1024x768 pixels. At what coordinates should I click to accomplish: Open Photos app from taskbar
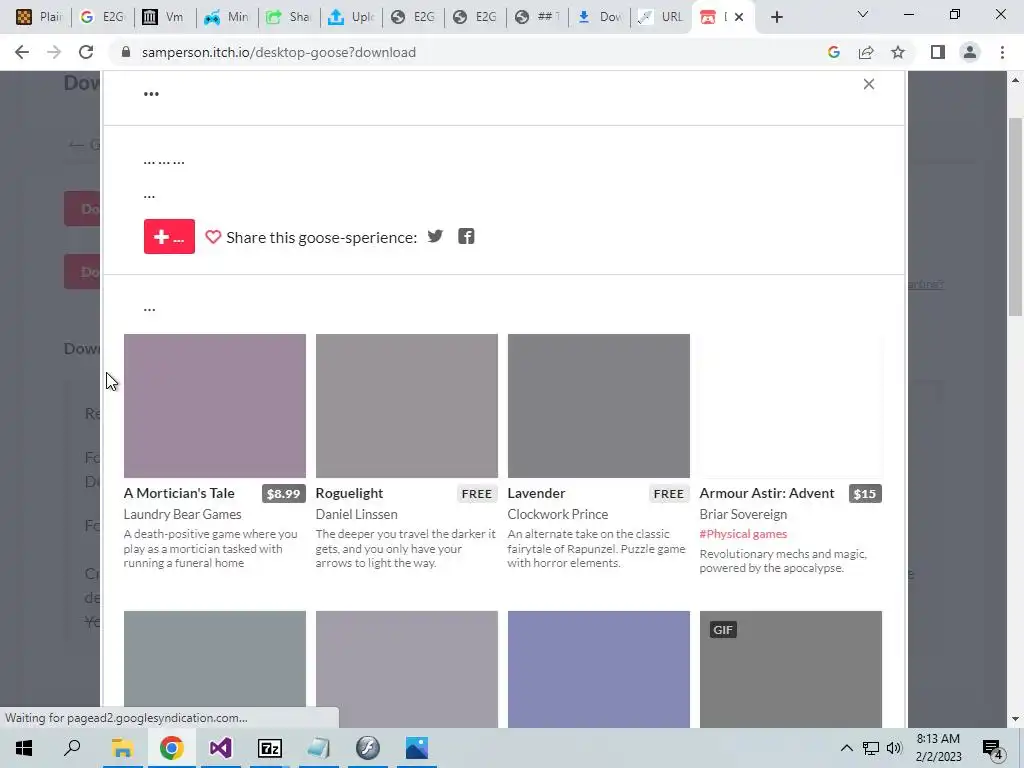click(417, 748)
